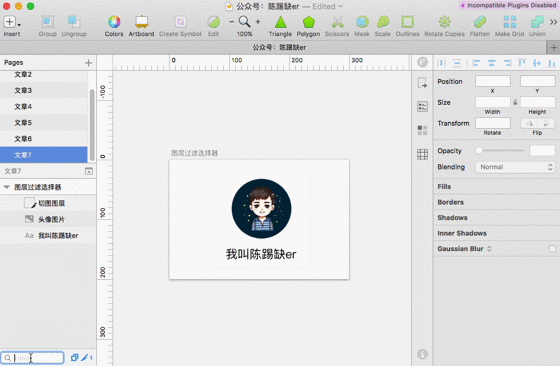The image size is (560, 366).
Task: Click the Incompatible Plugins Disabled notice
Action: [508, 5]
